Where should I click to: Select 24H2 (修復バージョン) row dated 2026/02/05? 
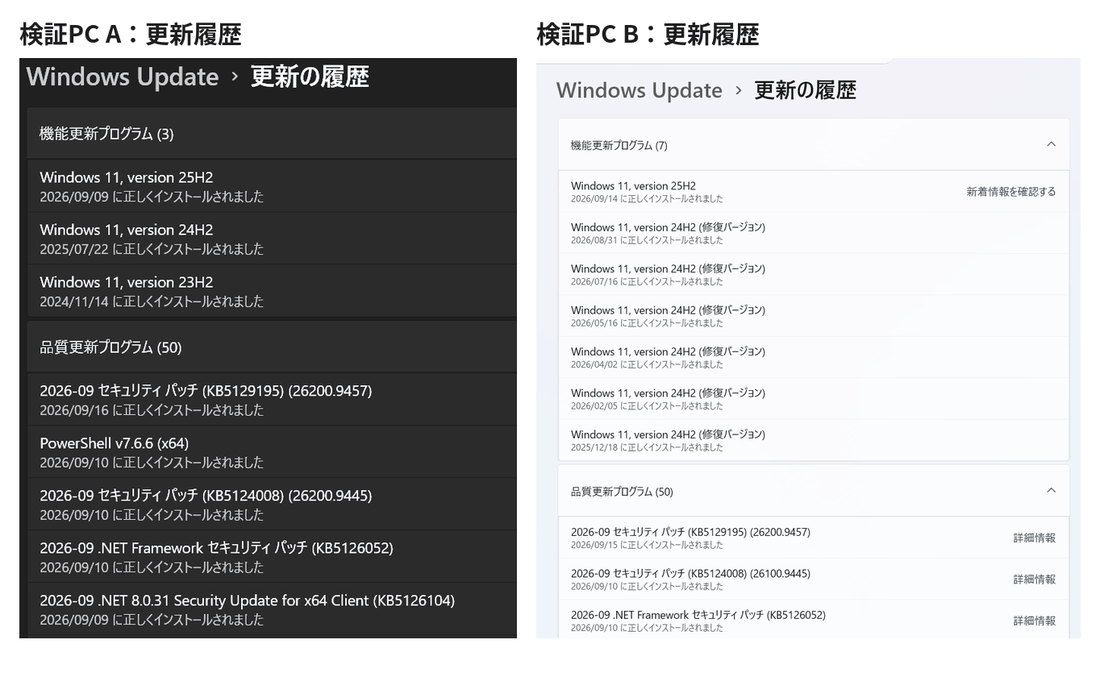pos(814,398)
